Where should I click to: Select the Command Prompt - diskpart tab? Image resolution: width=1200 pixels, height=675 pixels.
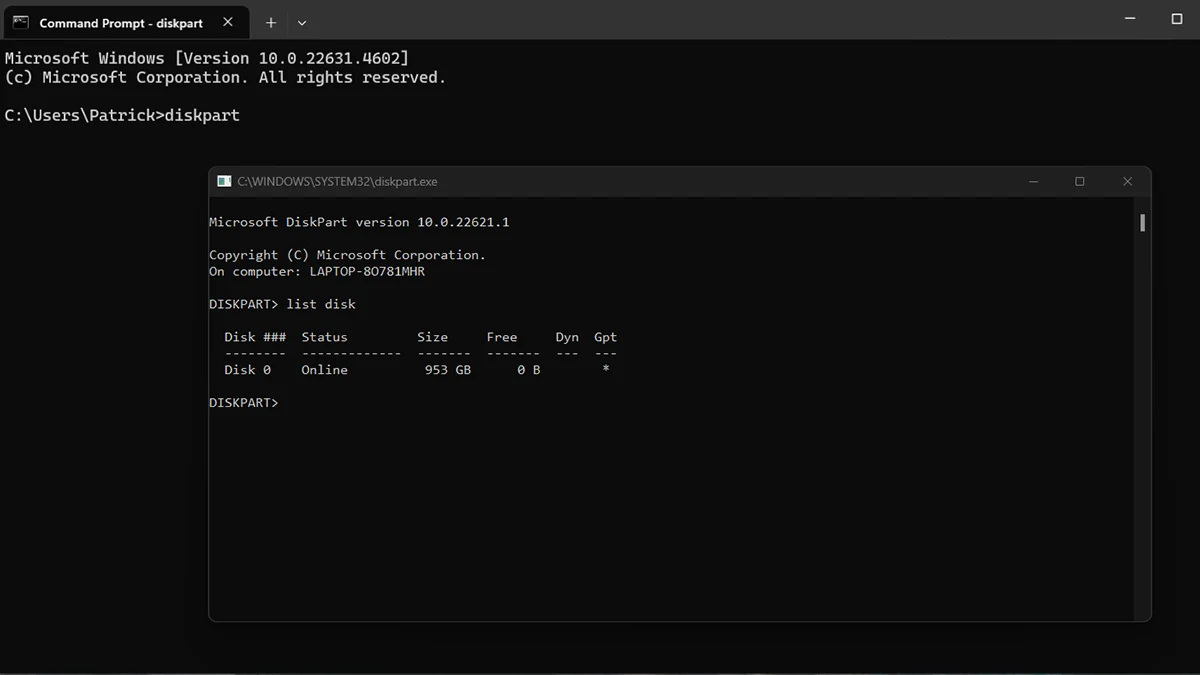pos(125,22)
